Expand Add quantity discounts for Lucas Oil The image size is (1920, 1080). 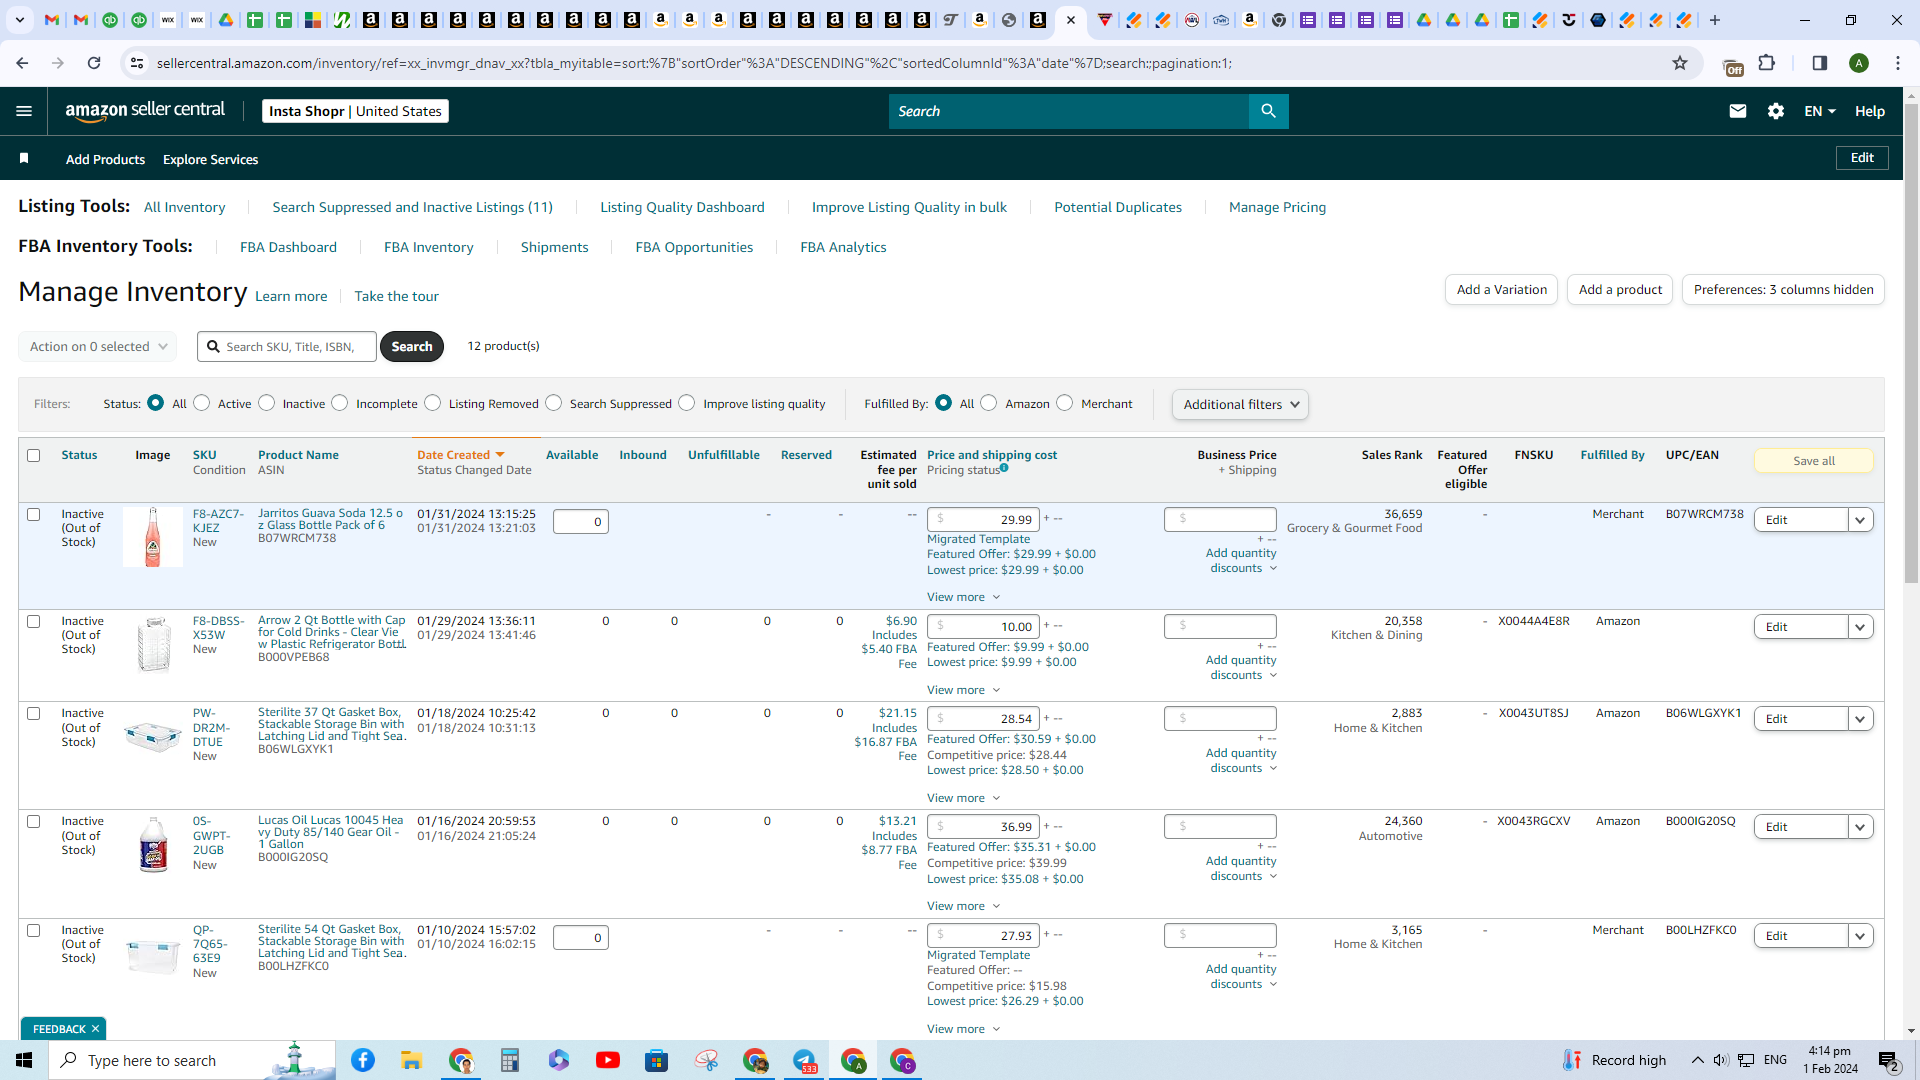(x=1241, y=868)
